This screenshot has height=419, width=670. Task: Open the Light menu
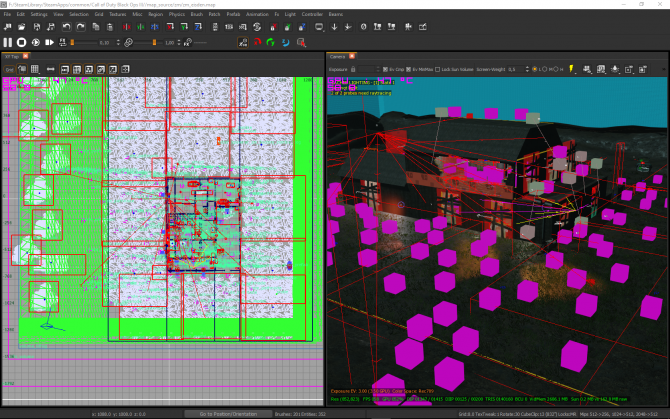click(290, 14)
